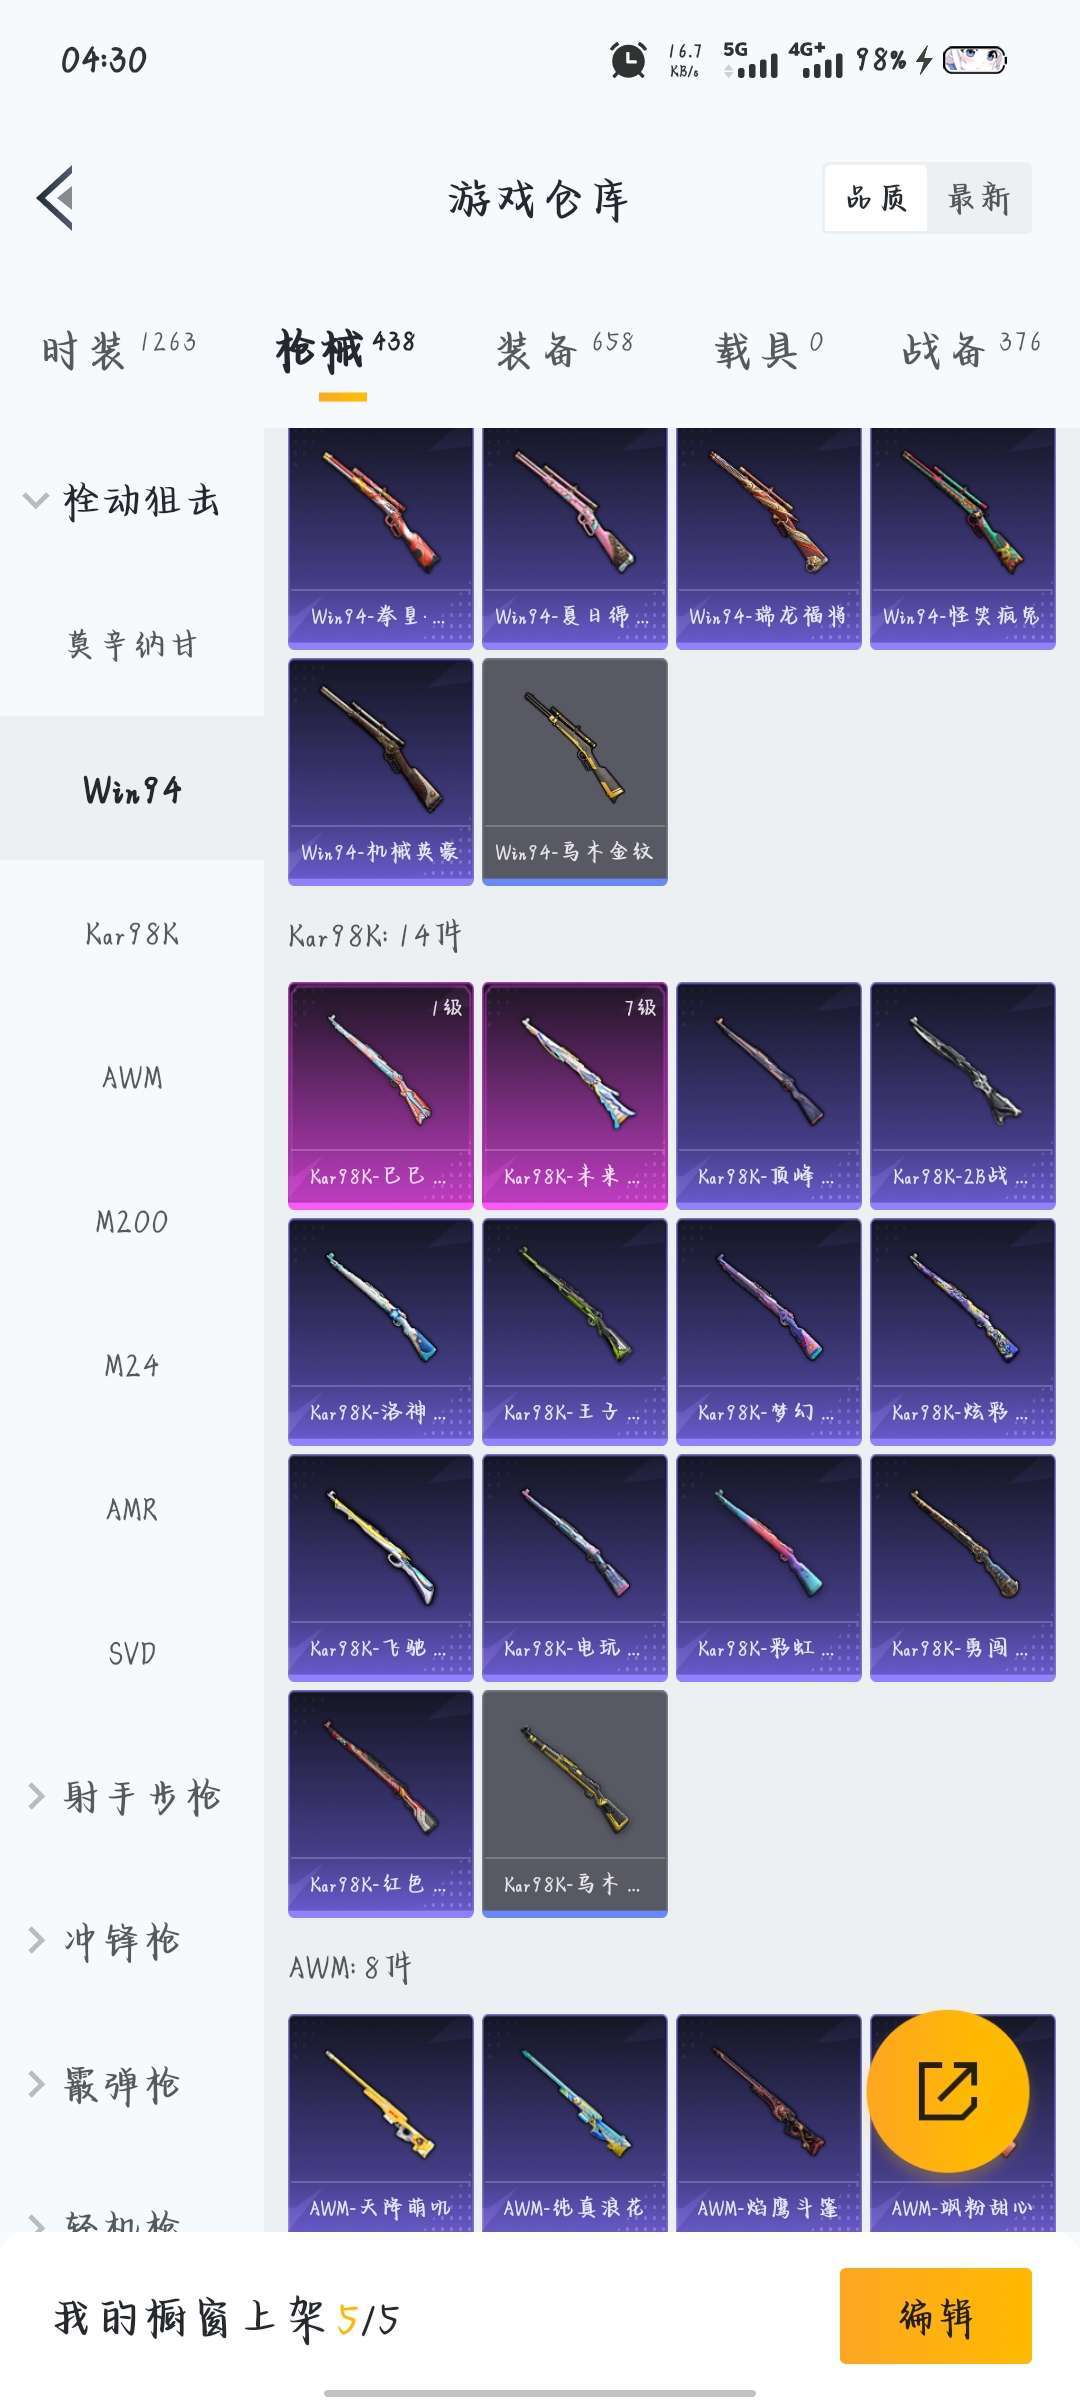Tap the 编辑 button
Image resolution: width=1080 pixels, height=2400 pixels.
[935, 2316]
